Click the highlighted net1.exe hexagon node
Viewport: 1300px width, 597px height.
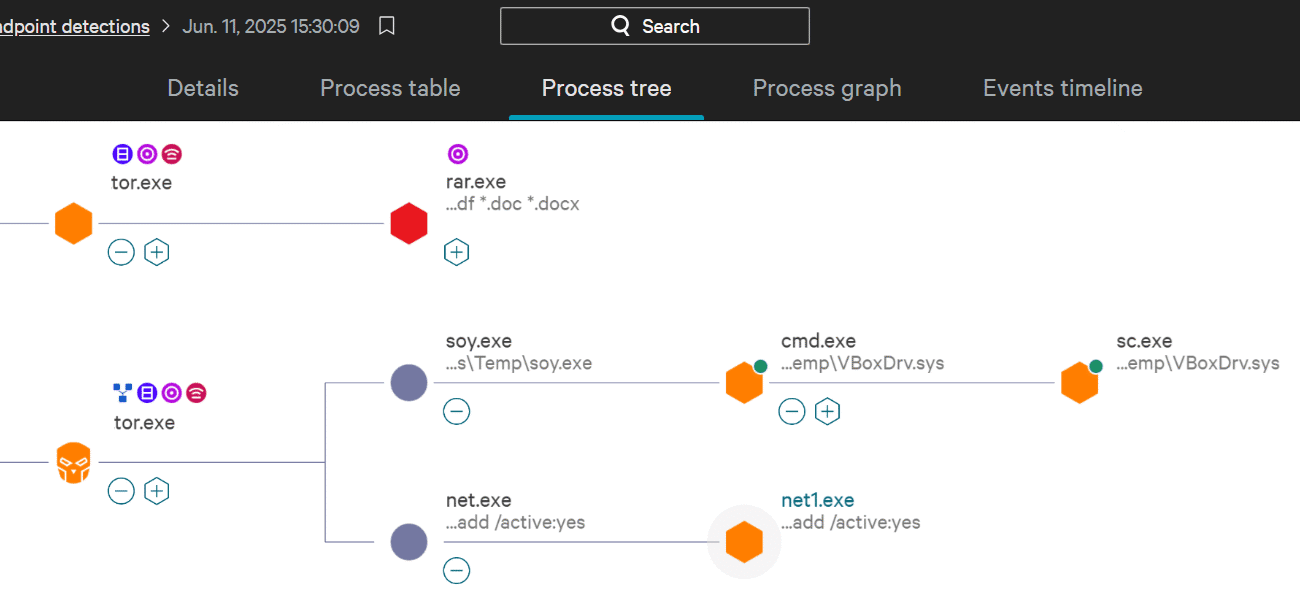click(744, 542)
